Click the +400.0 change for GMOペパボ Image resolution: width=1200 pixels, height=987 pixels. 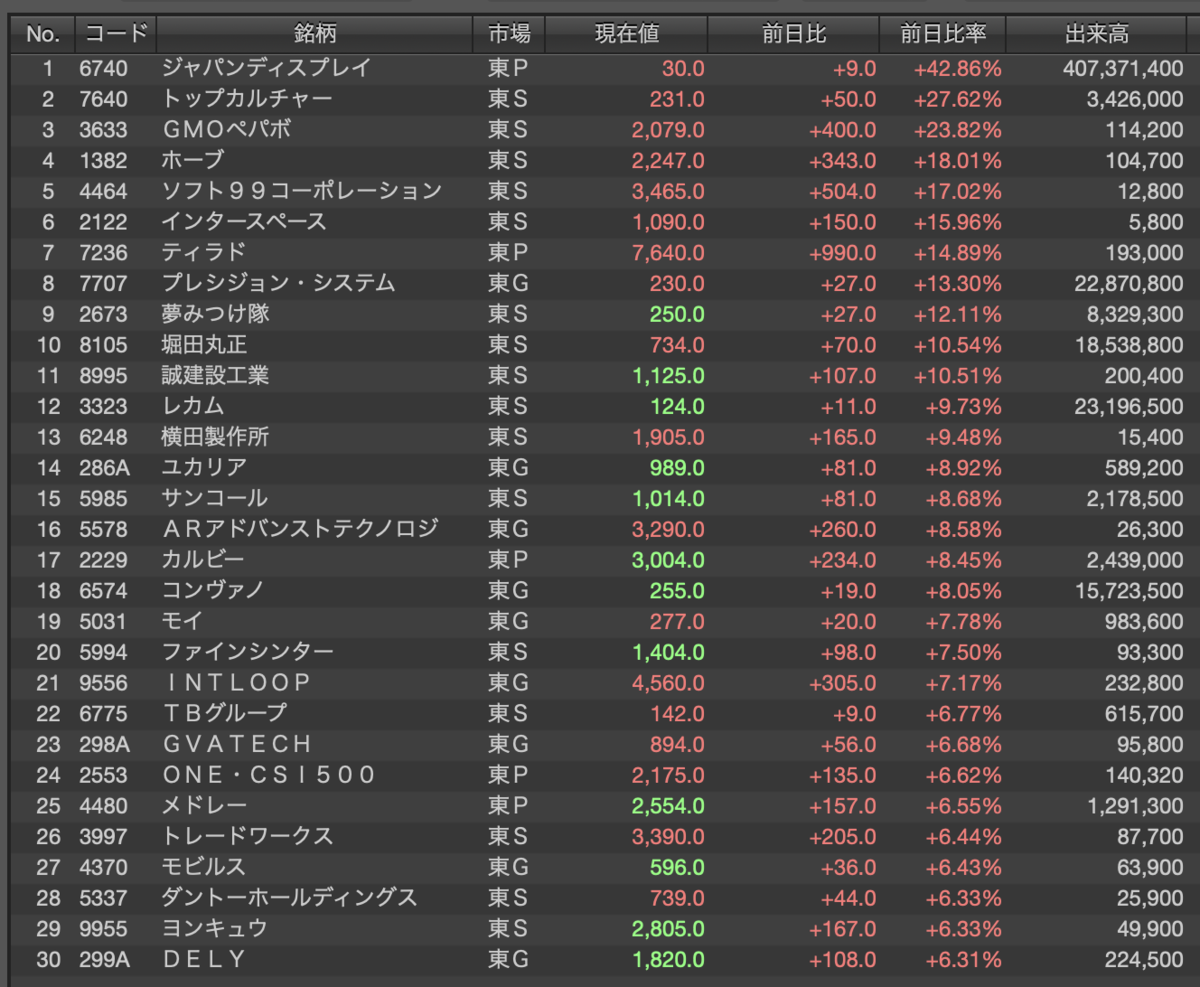[842, 130]
